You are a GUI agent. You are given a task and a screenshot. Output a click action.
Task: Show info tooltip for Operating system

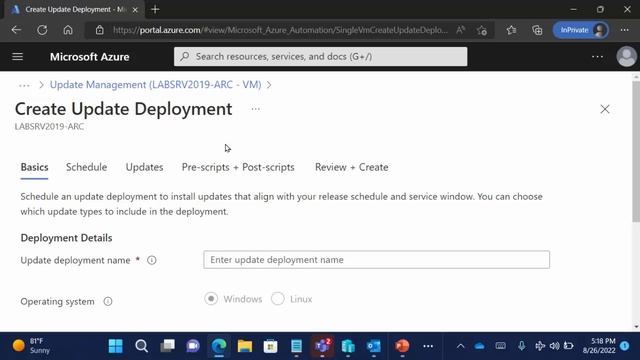tap(108, 301)
